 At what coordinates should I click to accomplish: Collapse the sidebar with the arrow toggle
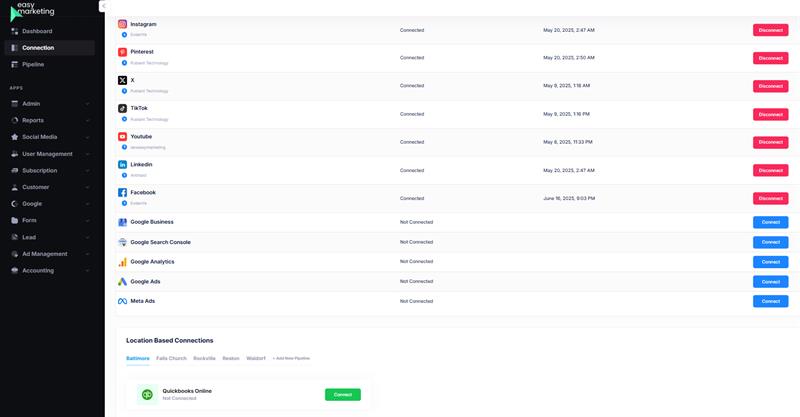[102, 6]
